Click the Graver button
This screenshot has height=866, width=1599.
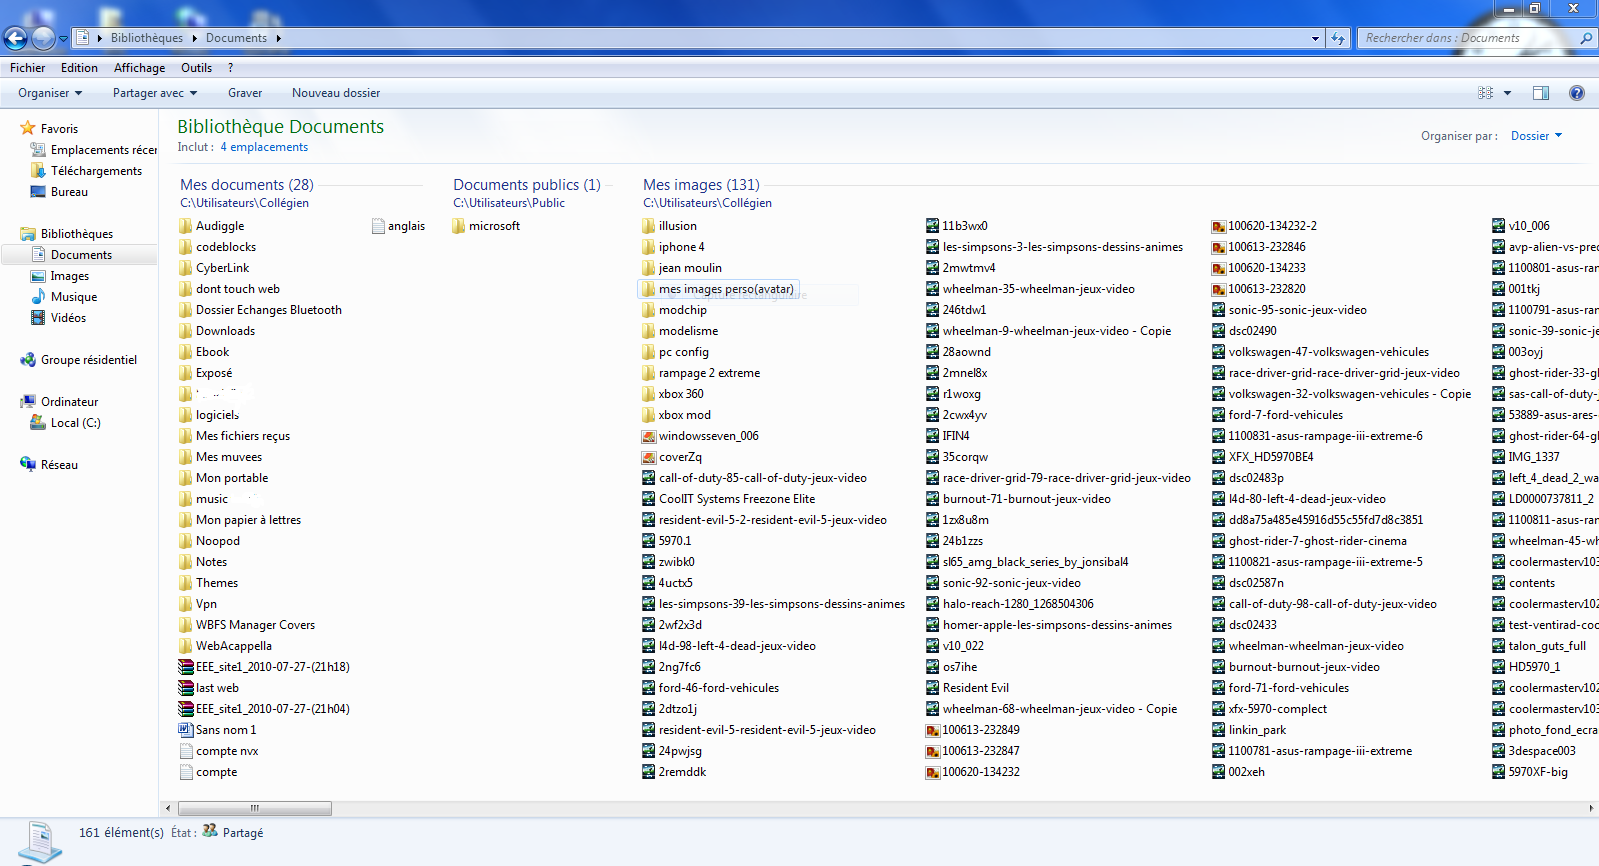click(244, 93)
